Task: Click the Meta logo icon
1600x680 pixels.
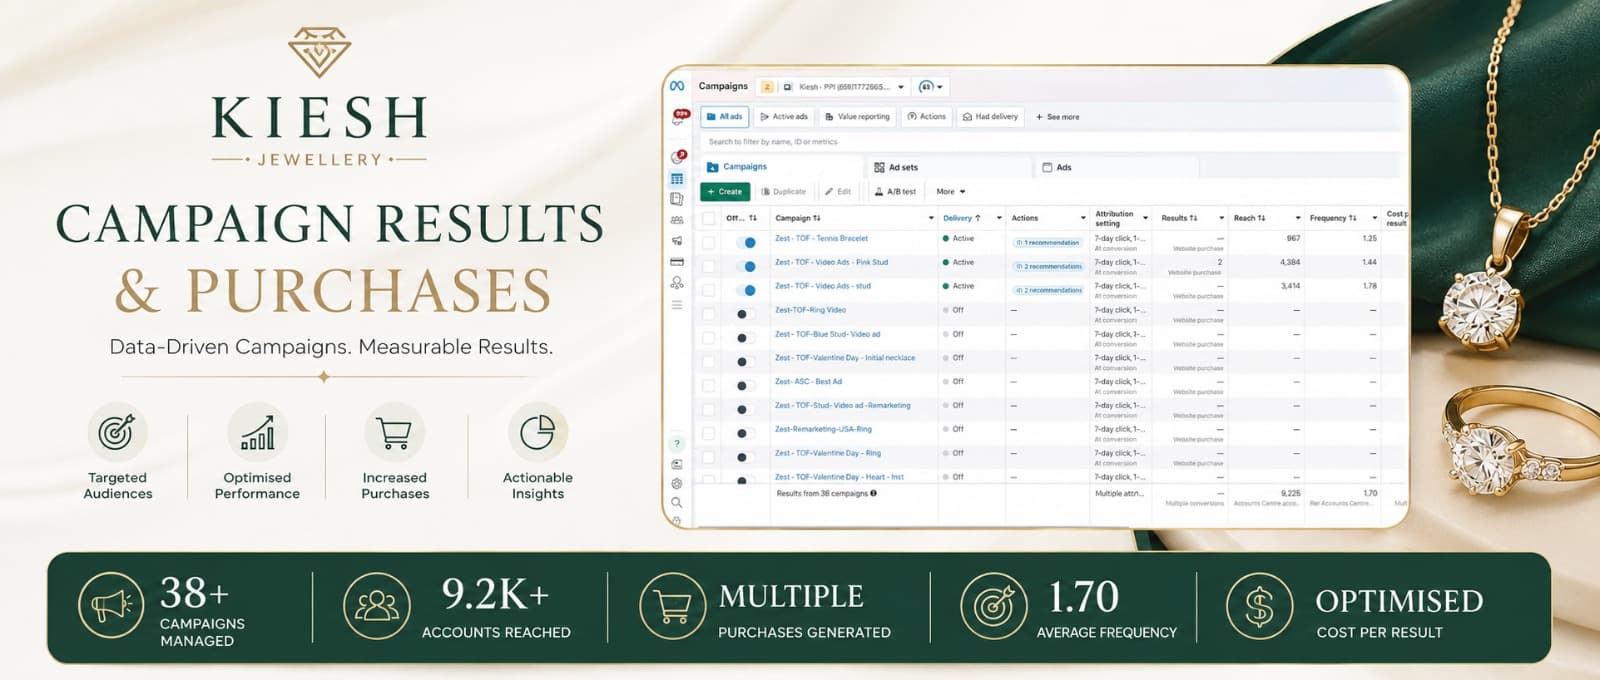Action: coord(677,86)
